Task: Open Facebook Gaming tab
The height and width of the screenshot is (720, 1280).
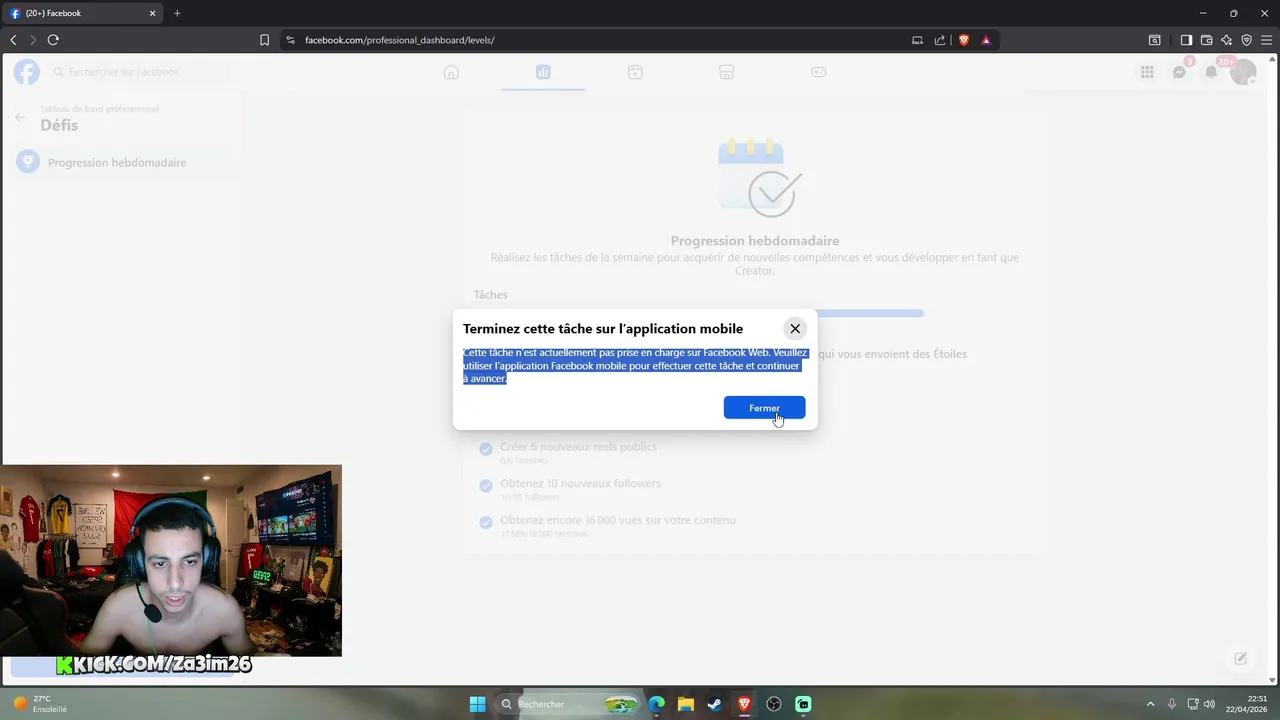Action: click(818, 72)
